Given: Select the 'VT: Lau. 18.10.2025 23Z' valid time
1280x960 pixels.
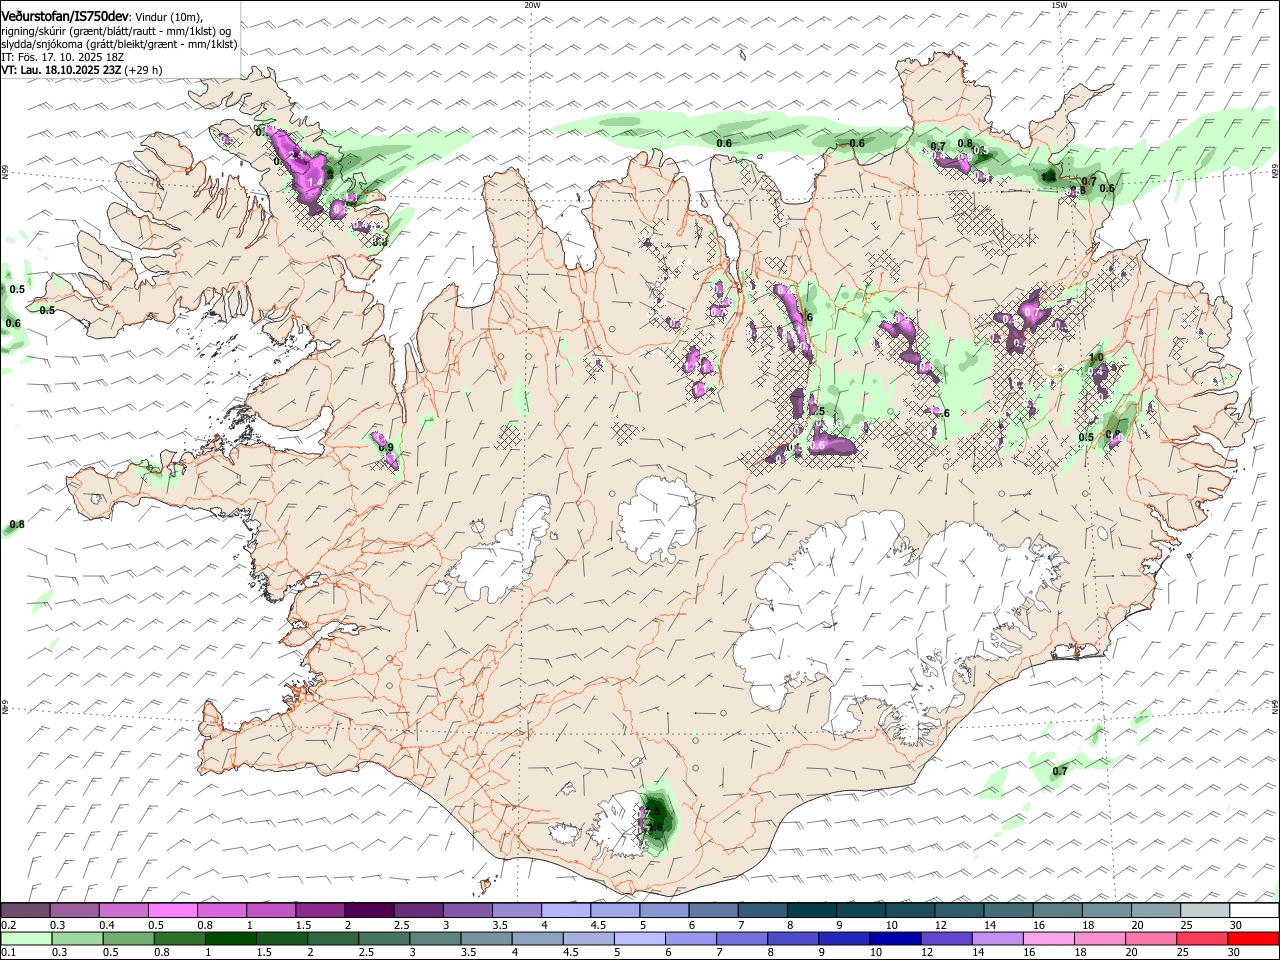Looking at the screenshot, I should (62, 70).
